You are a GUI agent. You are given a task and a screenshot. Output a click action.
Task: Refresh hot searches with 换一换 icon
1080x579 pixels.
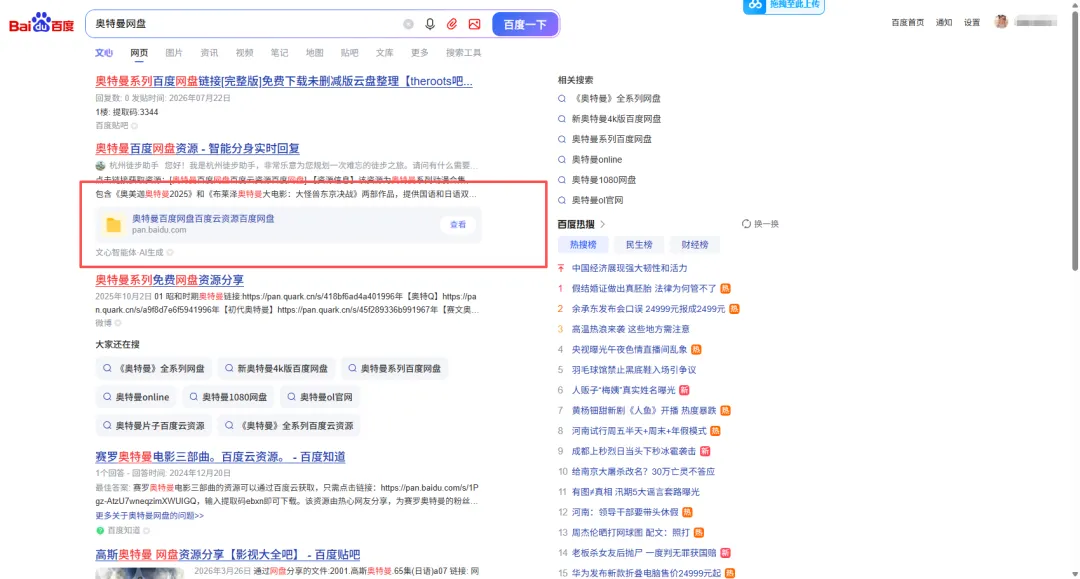coord(746,224)
